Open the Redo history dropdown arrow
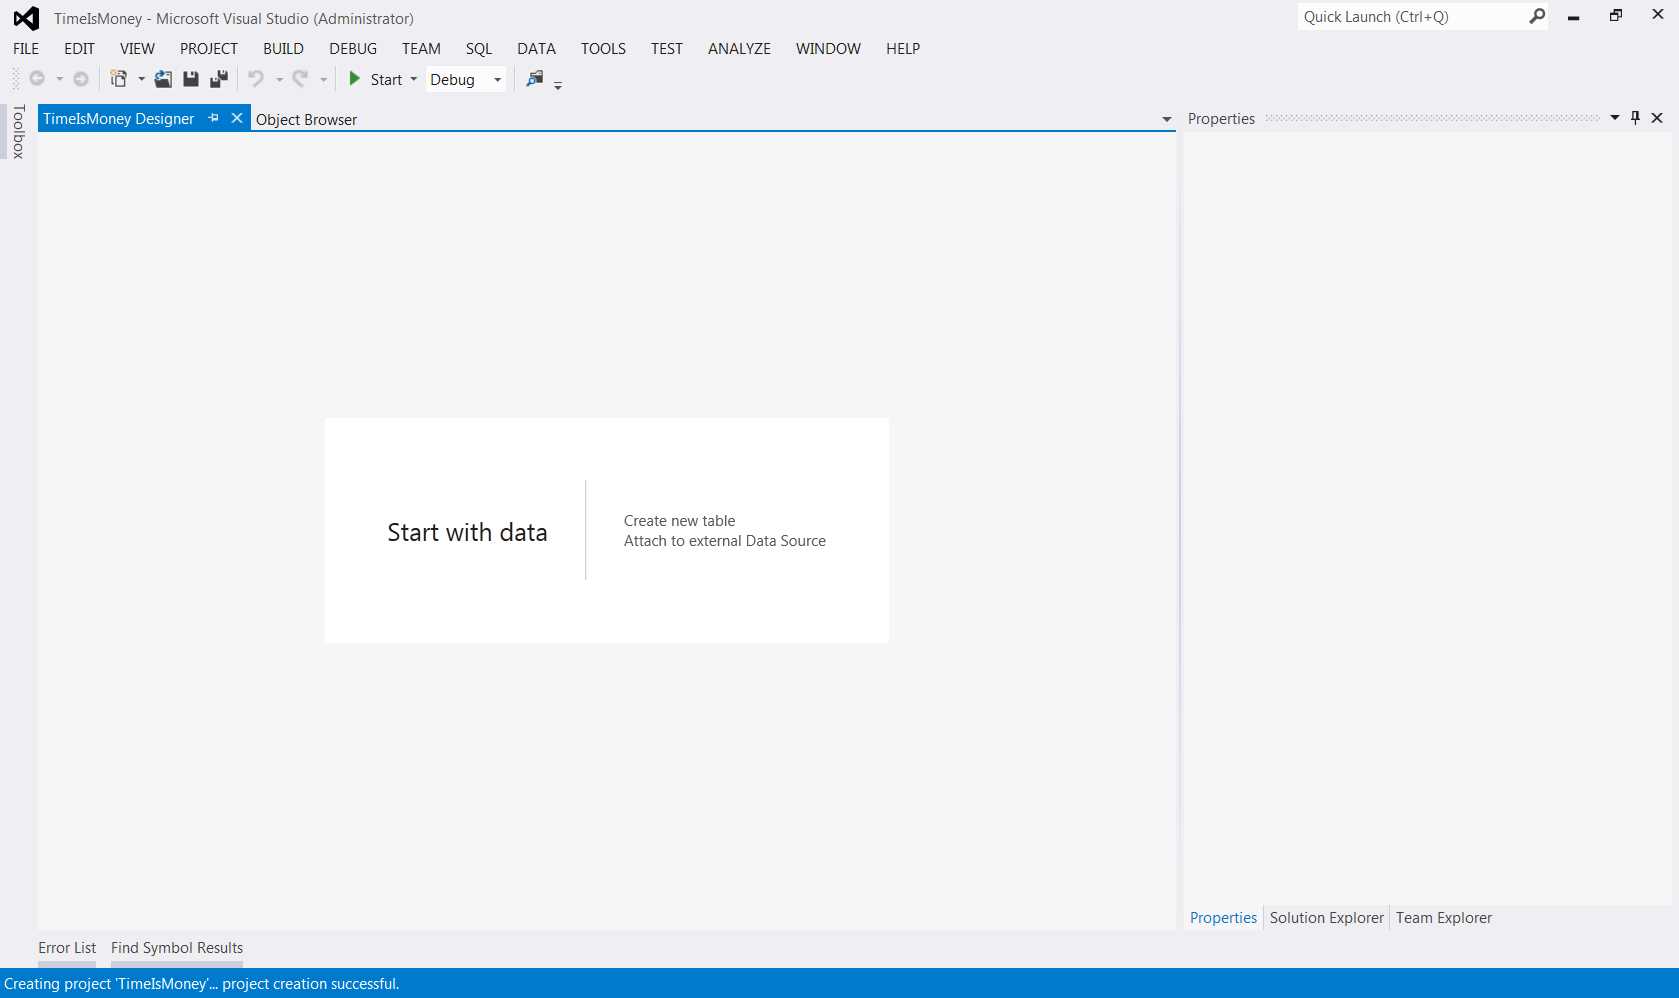Image resolution: width=1679 pixels, height=998 pixels. click(323, 79)
